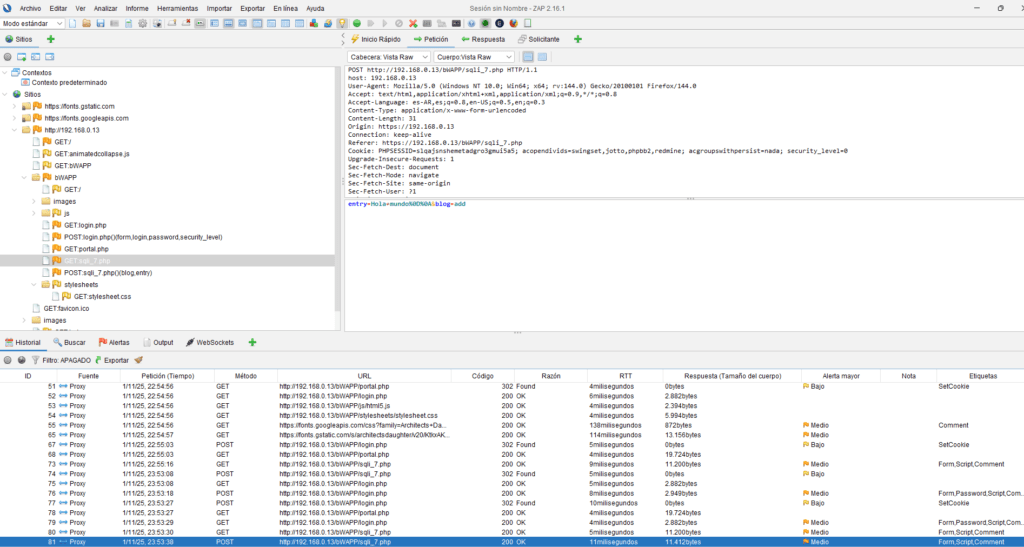Viewport: 1024px width, 547px height.
Task: Toggle the gray circle scope button in Sitios
Action: [8, 57]
